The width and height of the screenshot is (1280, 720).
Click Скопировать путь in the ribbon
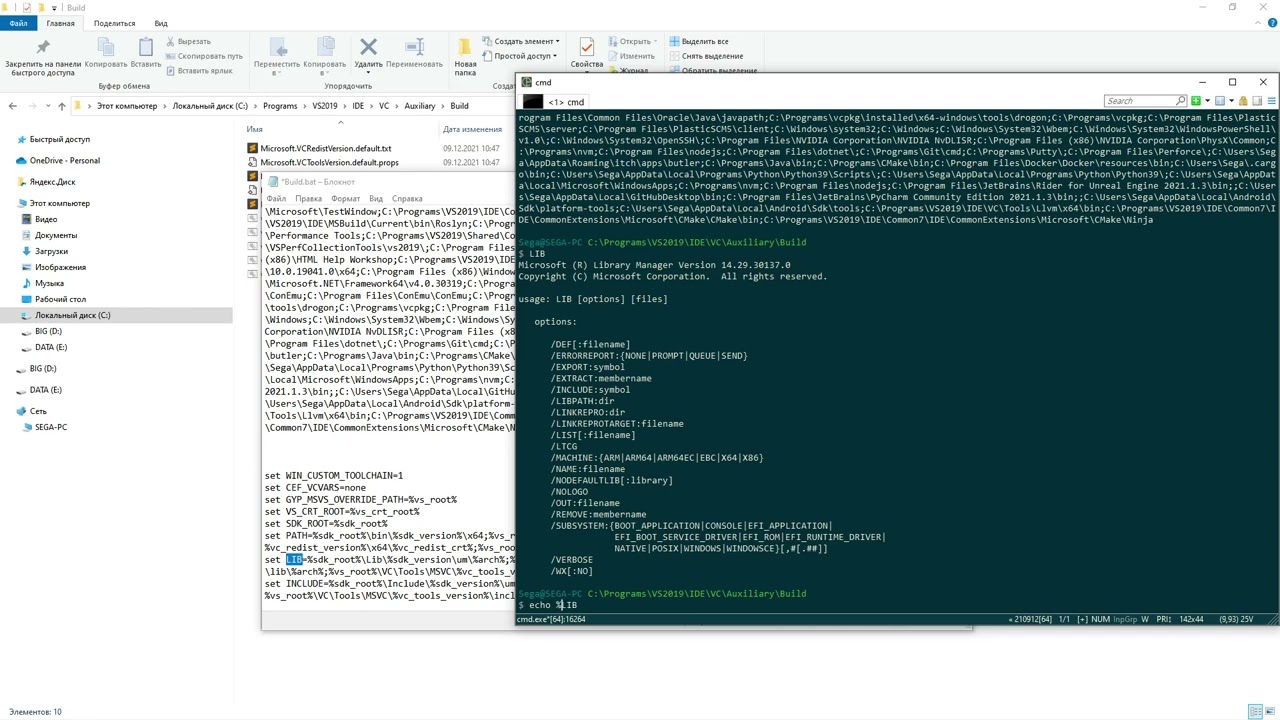click(x=203, y=56)
